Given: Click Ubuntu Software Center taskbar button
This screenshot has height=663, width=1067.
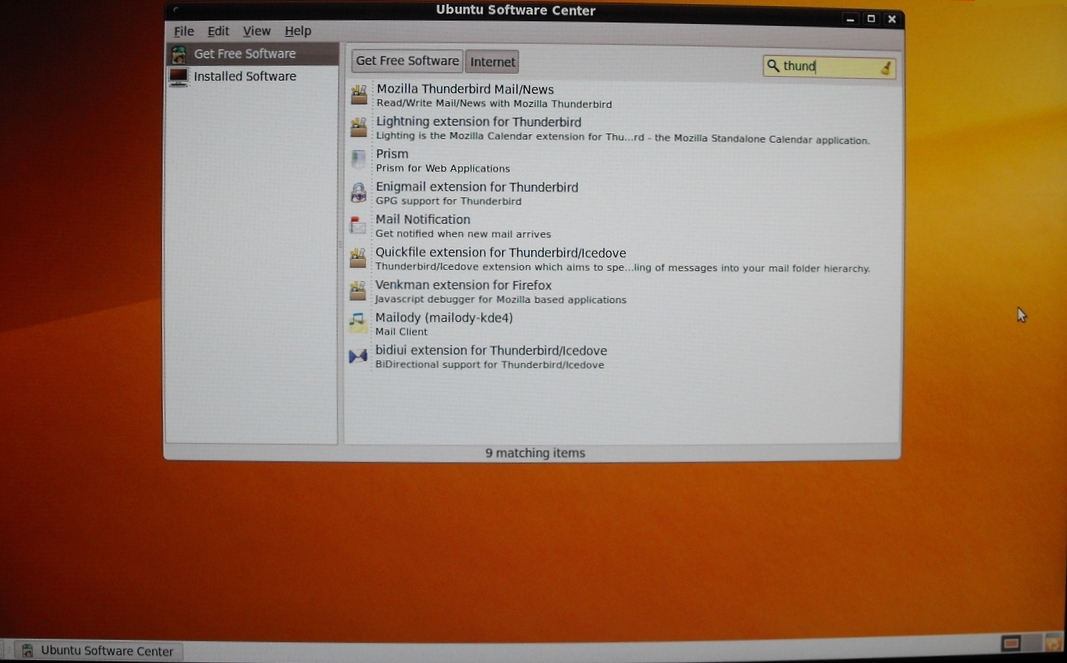Looking at the screenshot, I should (x=98, y=651).
